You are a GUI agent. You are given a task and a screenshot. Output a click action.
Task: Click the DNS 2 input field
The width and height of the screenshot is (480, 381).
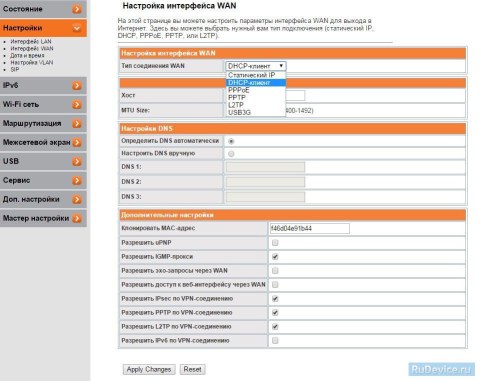(265, 182)
